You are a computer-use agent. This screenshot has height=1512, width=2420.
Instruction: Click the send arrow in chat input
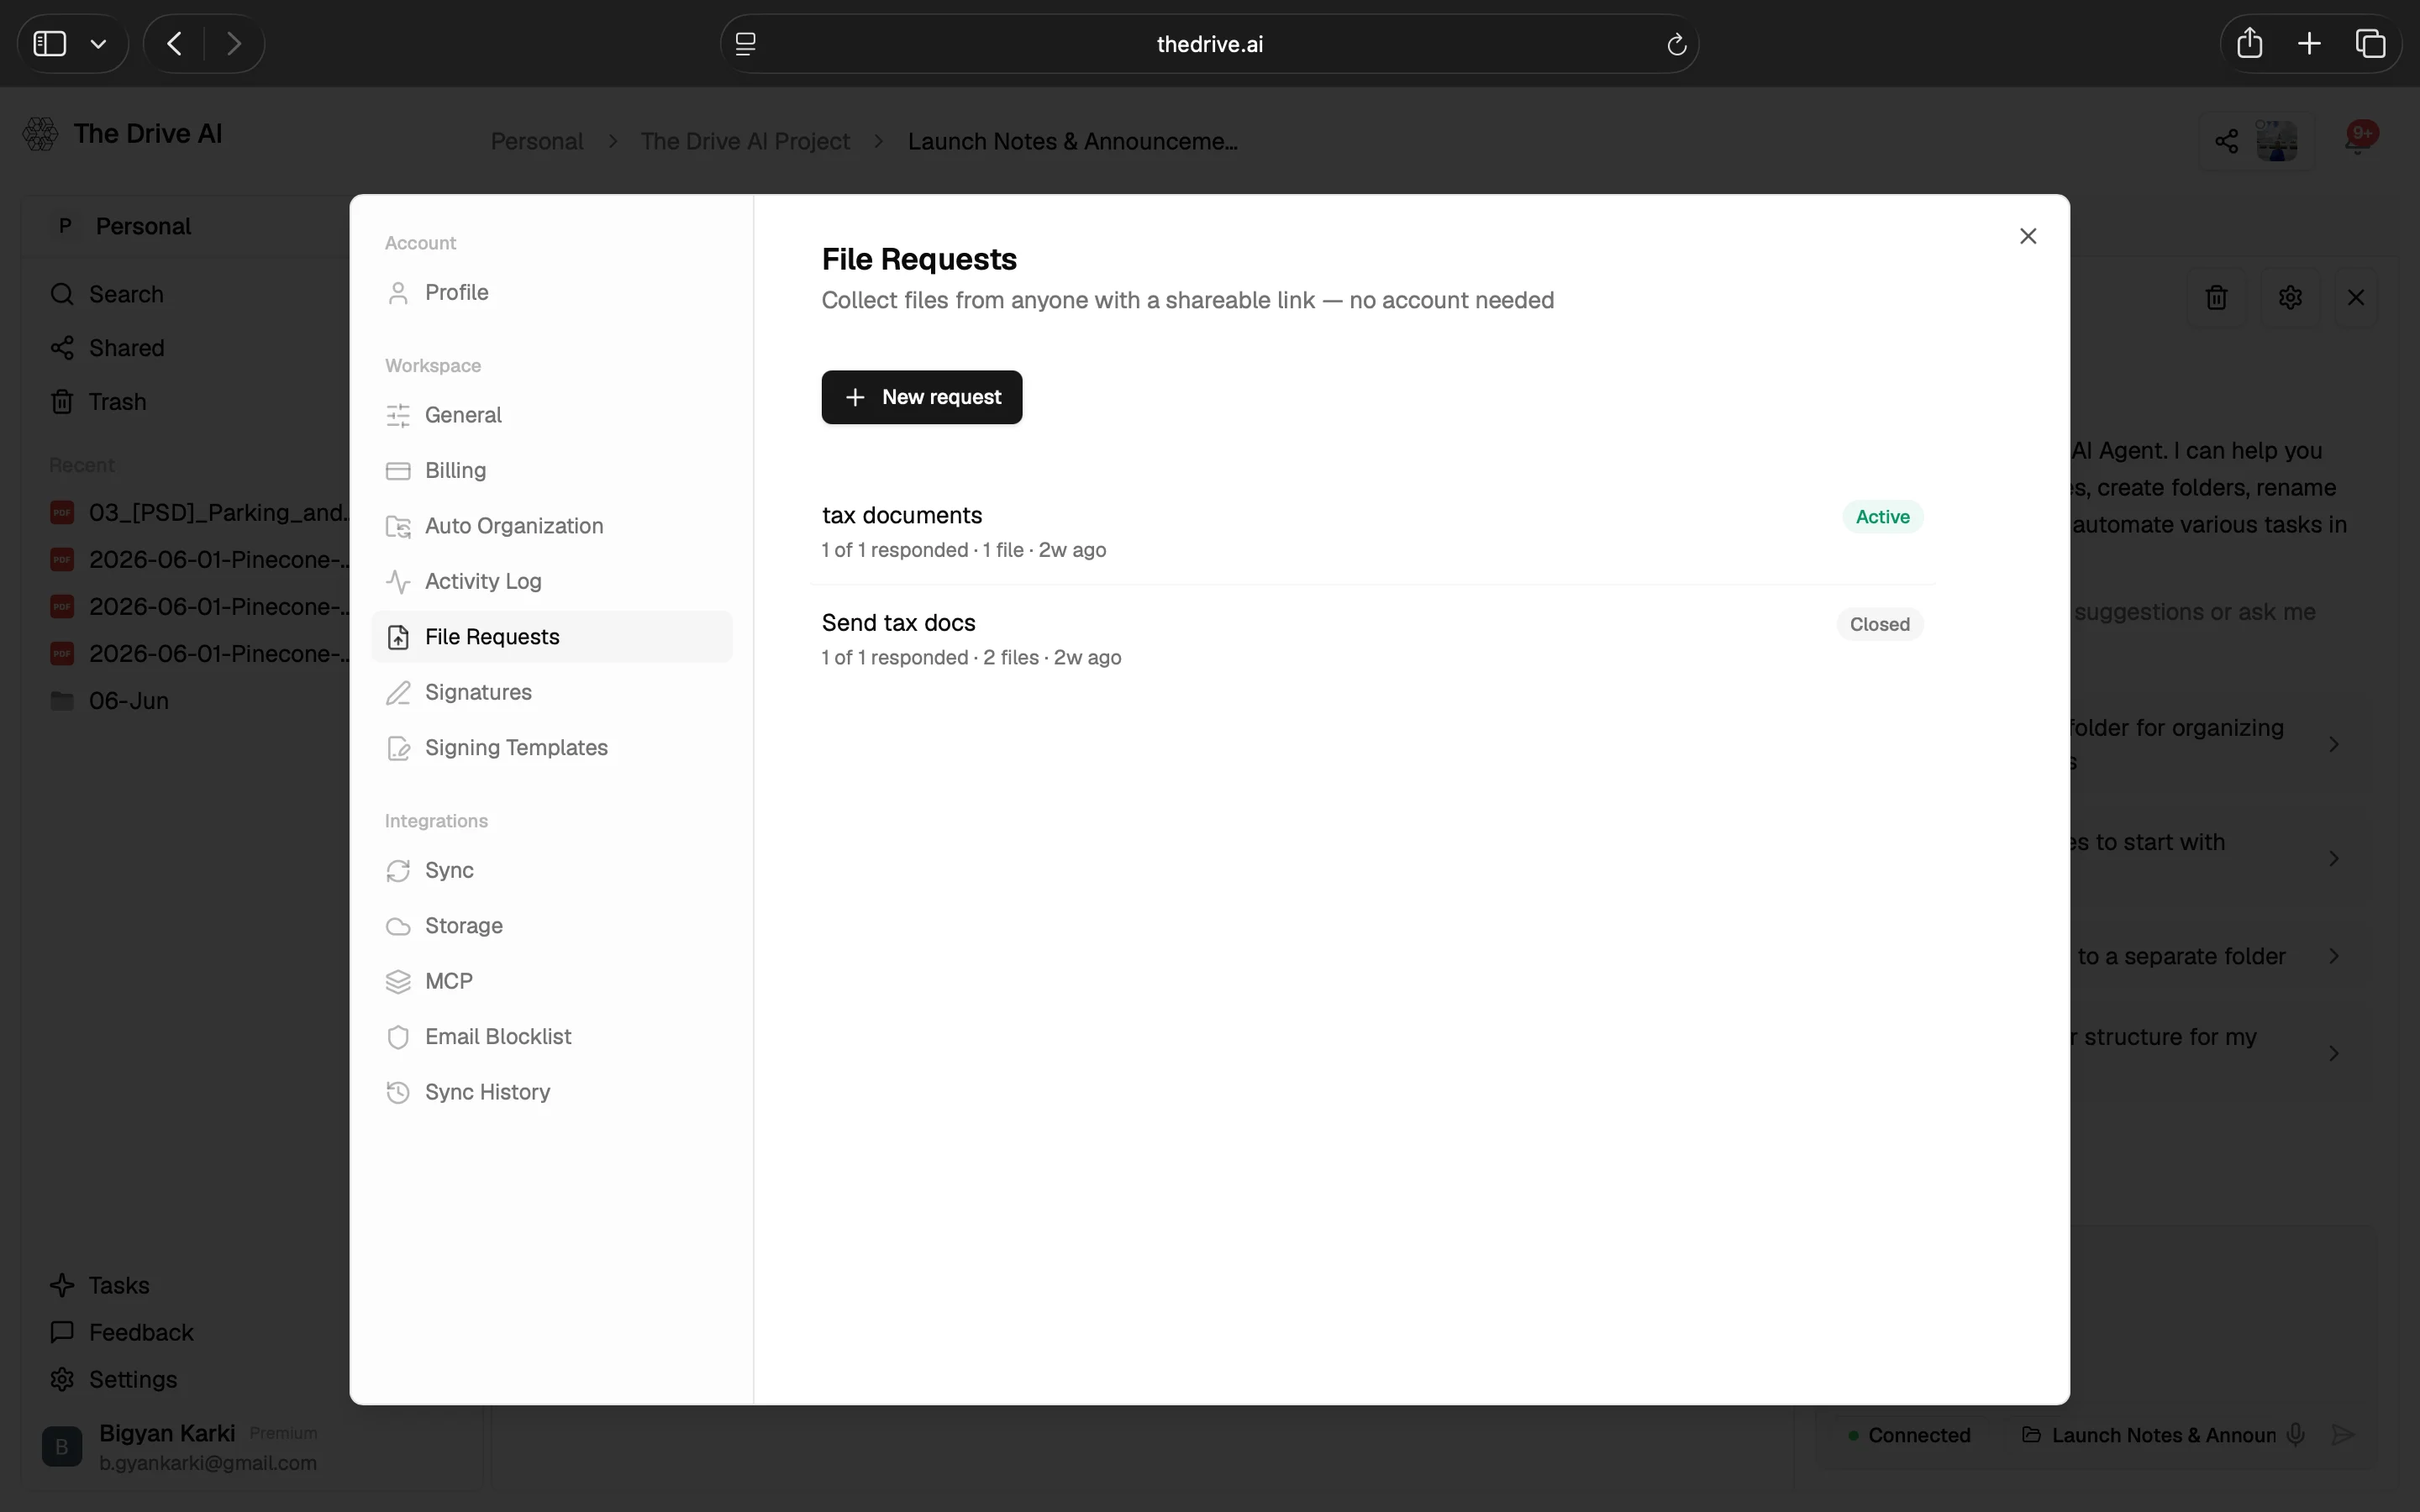2343,1435
